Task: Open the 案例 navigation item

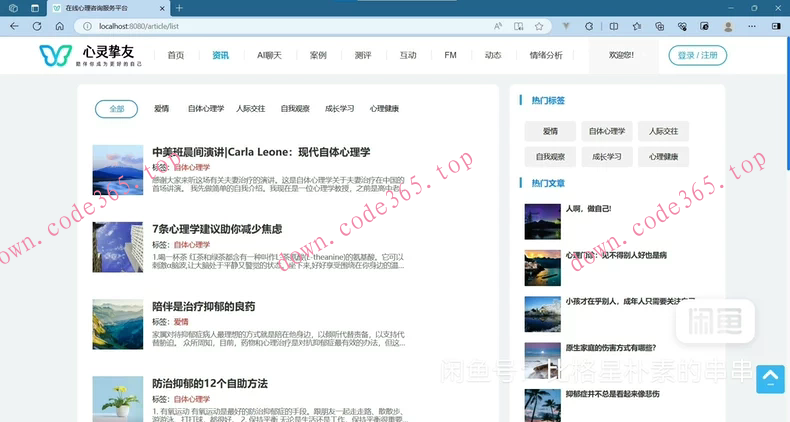Action: click(318, 55)
